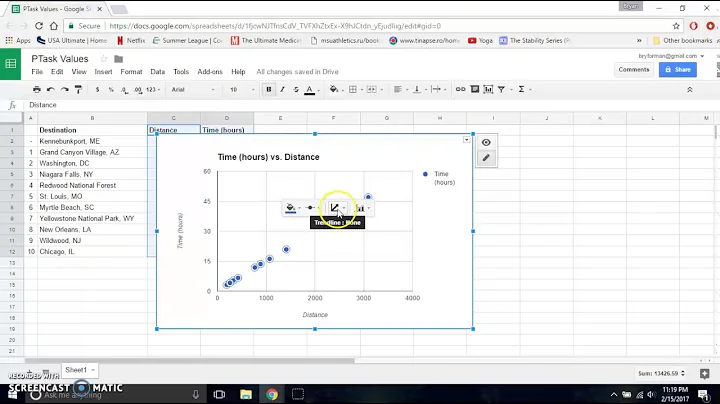This screenshot has height=404, width=720.
Task: Undo the last action
Action: 51,90
